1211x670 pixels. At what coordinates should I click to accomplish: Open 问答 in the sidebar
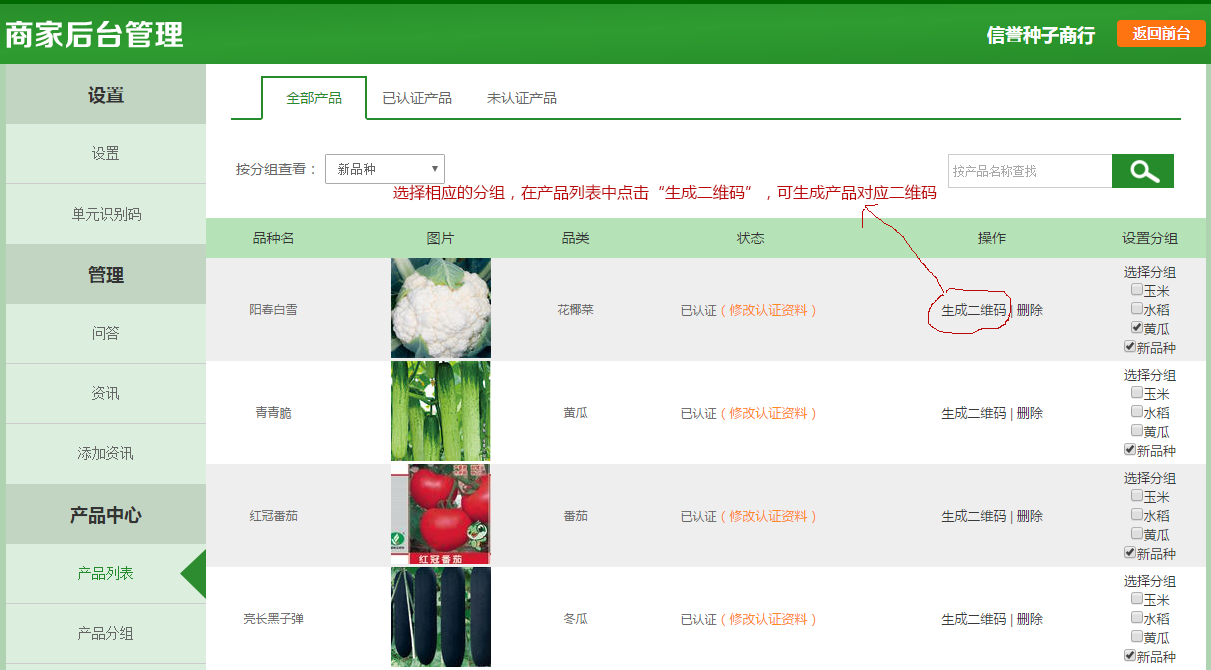(x=106, y=334)
